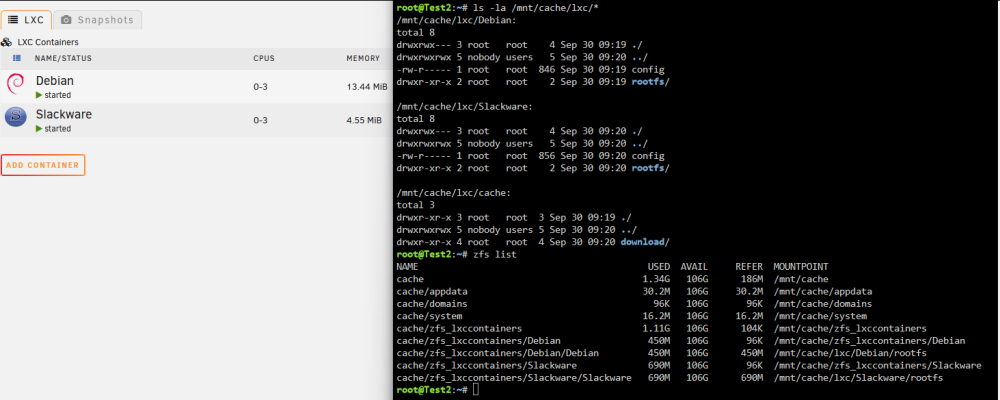Image resolution: width=1000 pixels, height=400 pixels.
Task: Click the LXC Containers heading text
Action: 48,42
